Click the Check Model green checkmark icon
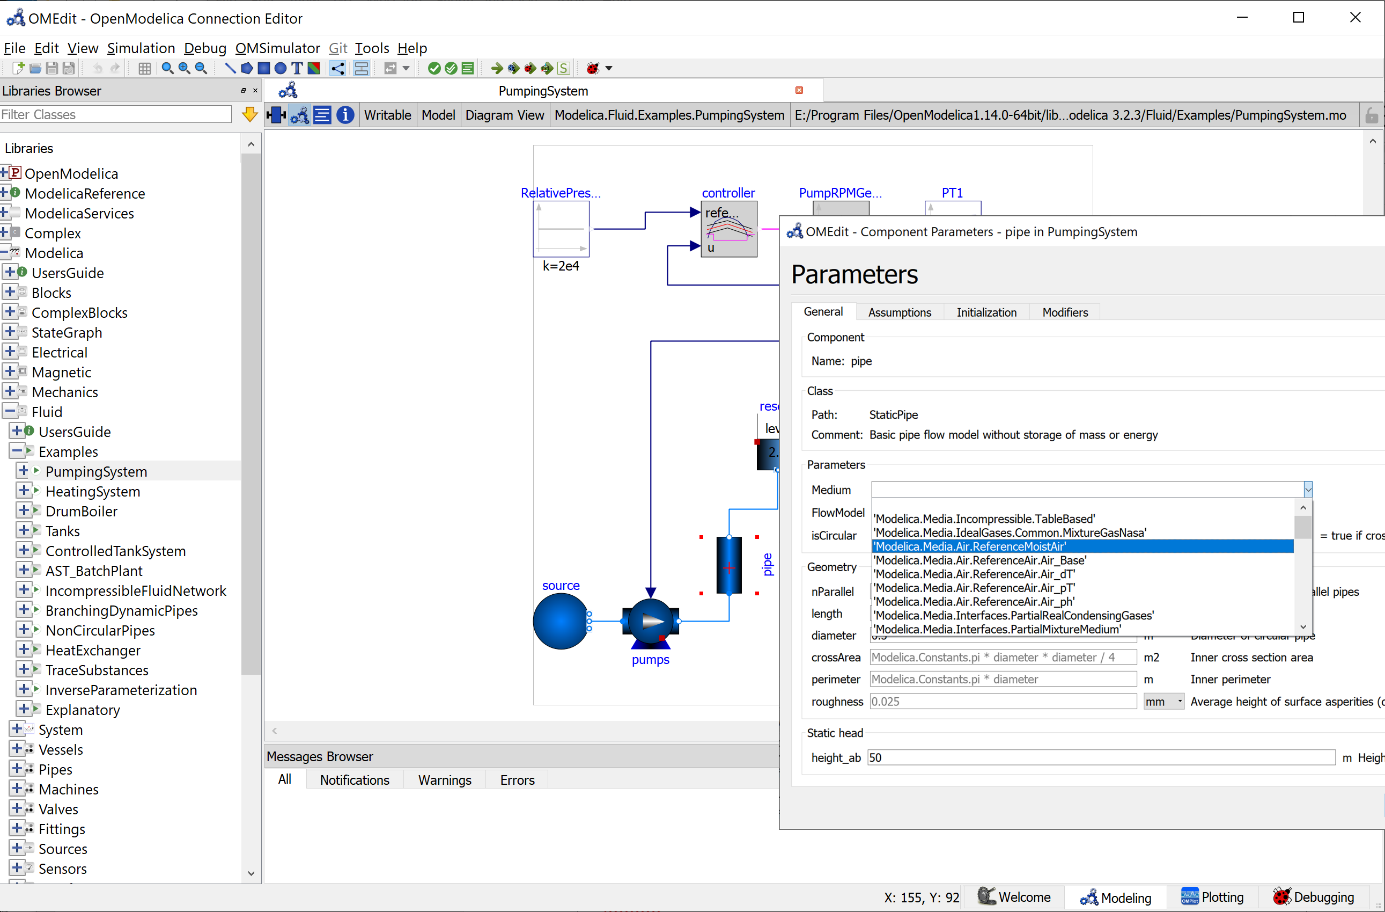 [x=434, y=68]
